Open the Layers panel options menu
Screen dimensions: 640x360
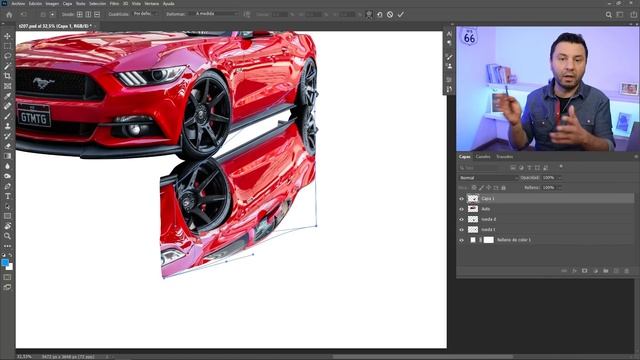[636, 157]
